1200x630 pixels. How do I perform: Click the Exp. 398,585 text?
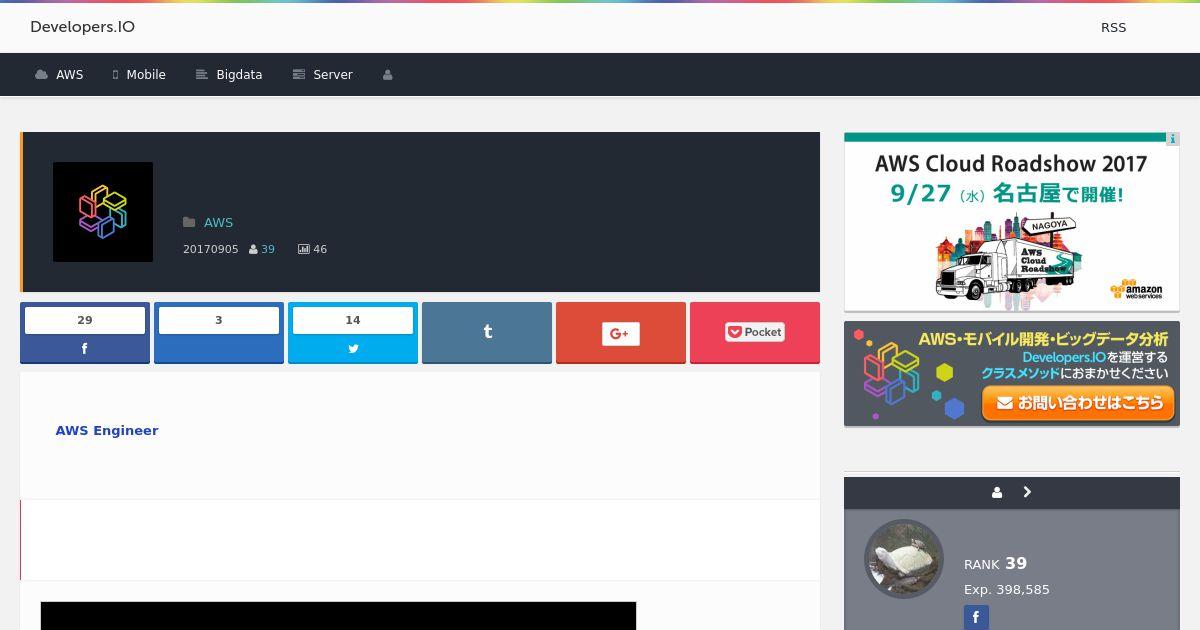(x=1007, y=590)
